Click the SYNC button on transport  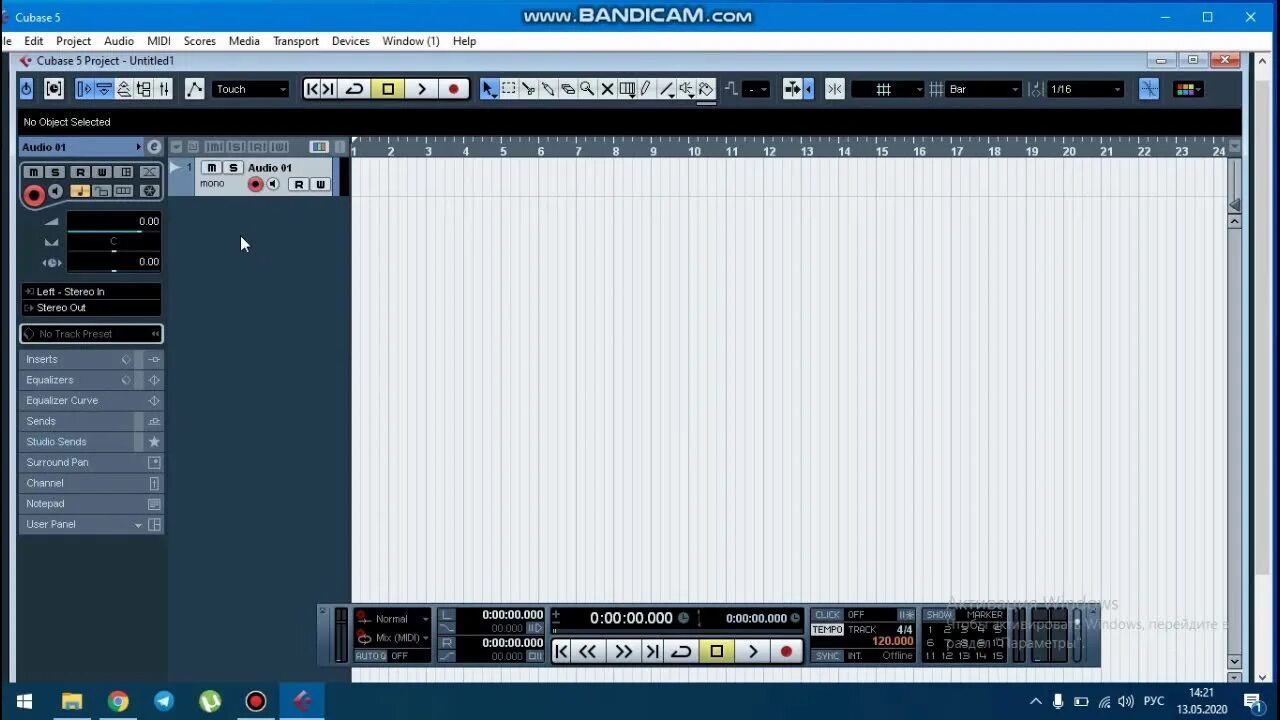coord(828,656)
